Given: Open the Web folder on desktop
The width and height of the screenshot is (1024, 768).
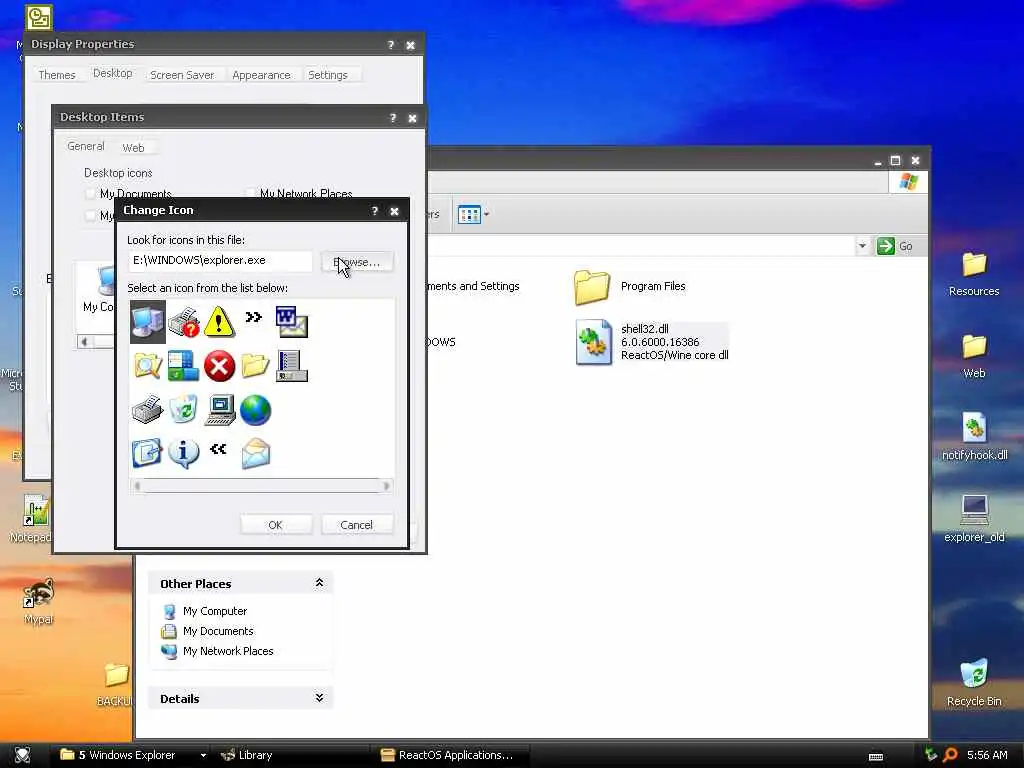Looking at the screenshot, I should pyautogui.click(x=974, y=356).
